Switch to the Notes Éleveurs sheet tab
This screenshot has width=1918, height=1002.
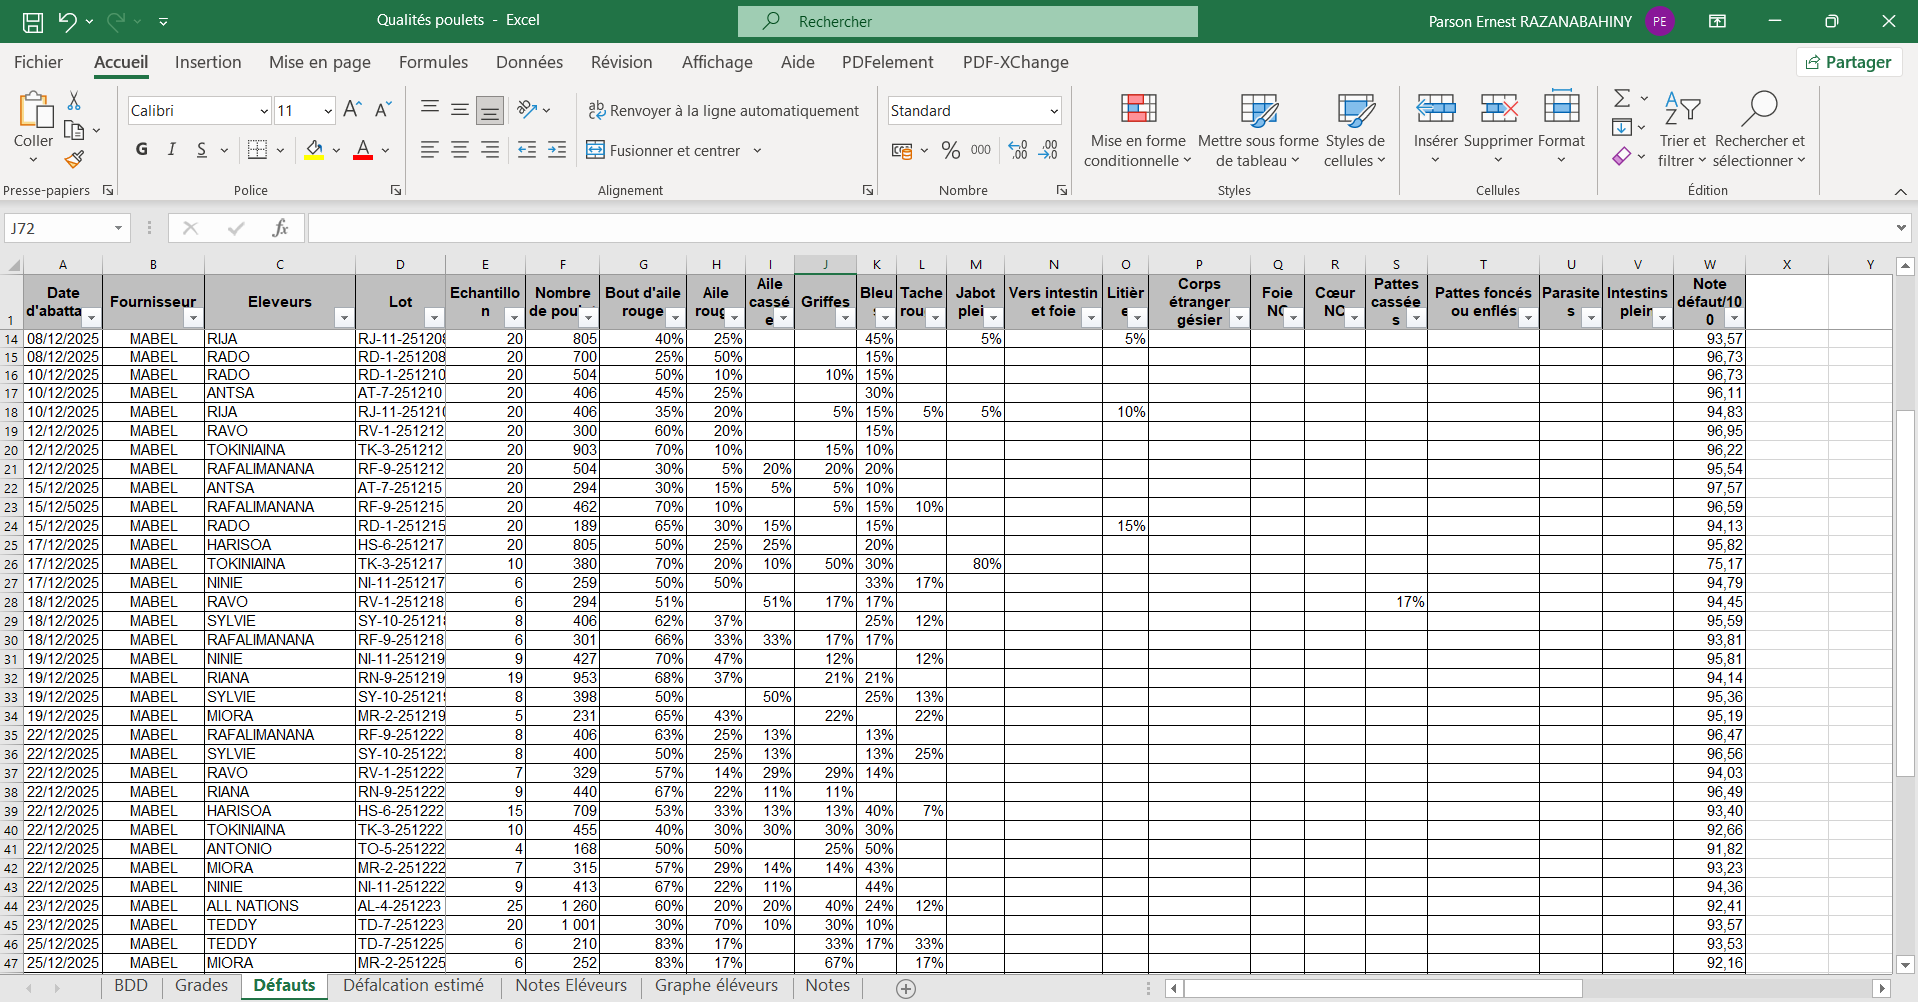click(x=571, y=986)
